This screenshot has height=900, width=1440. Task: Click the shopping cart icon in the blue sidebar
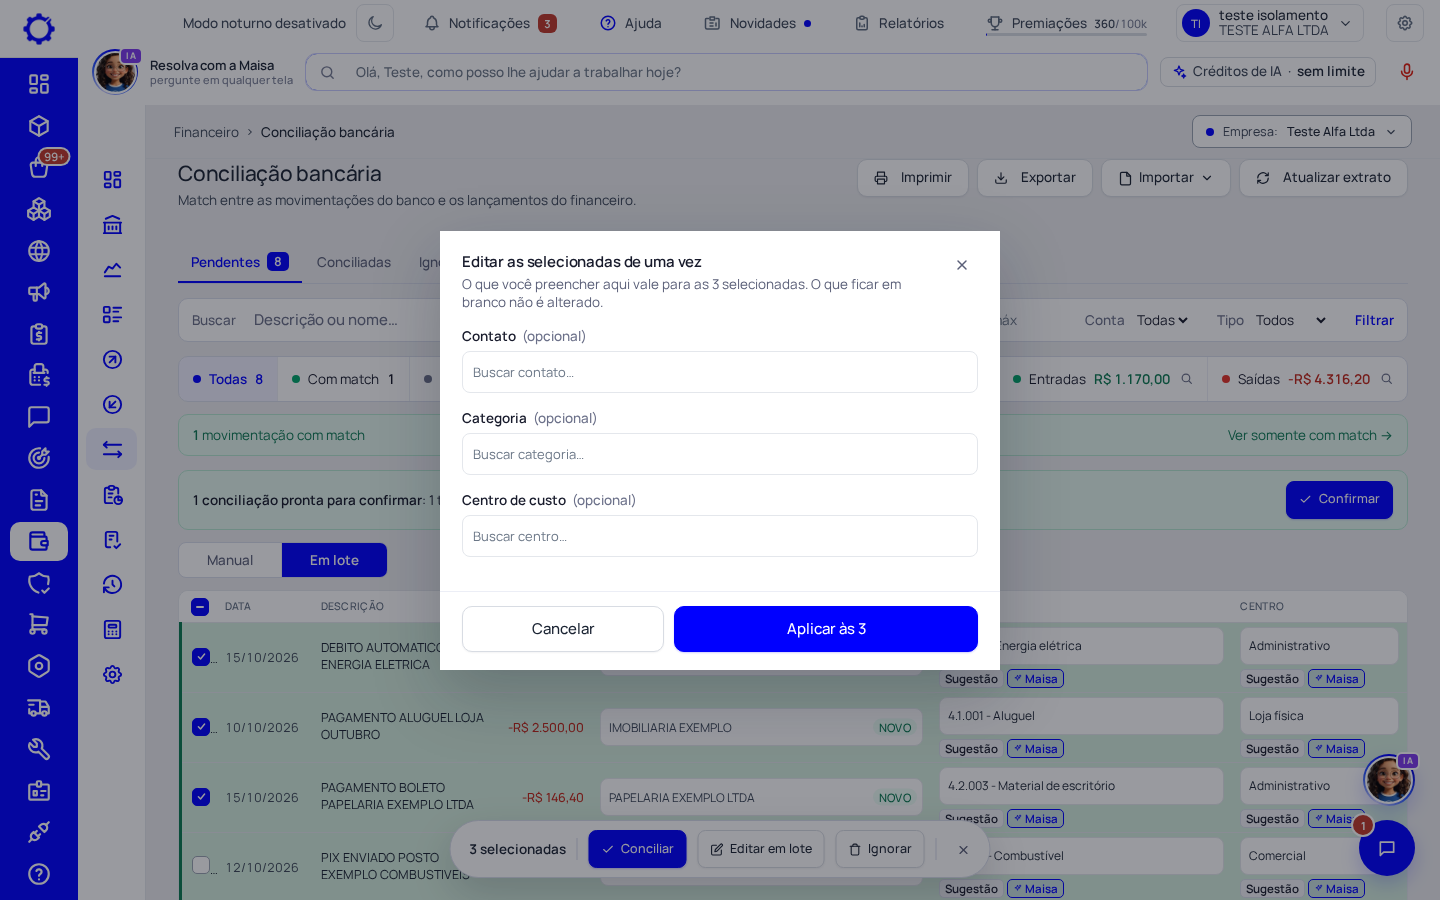coord(39,625)
